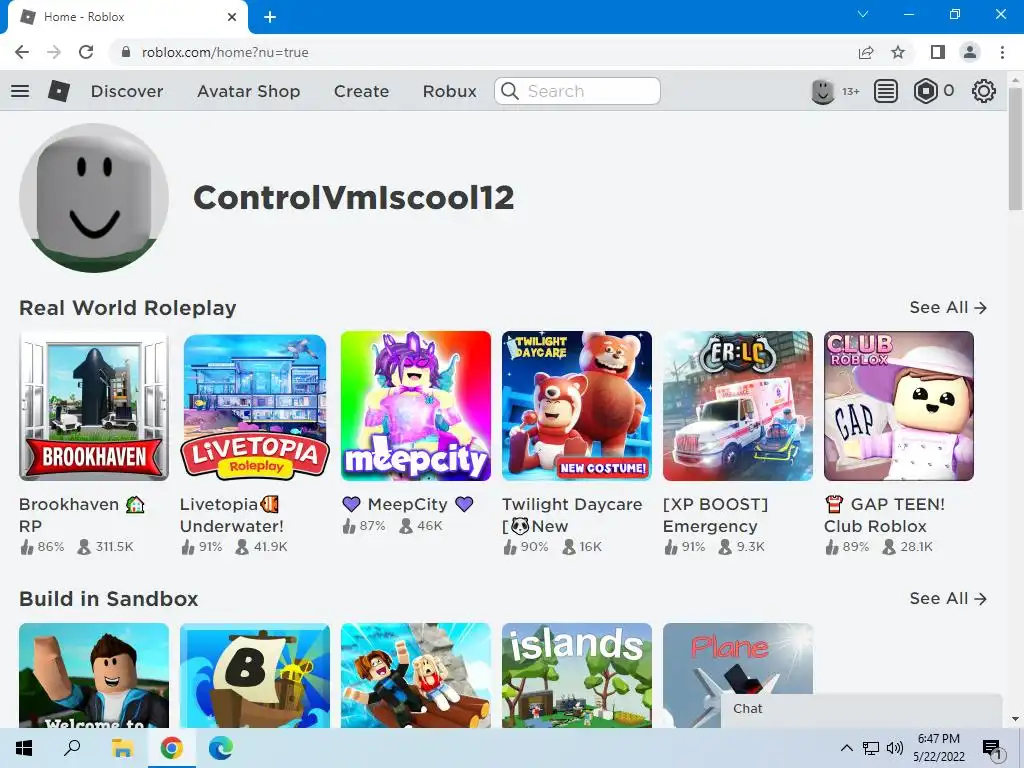The width and height of the screenshot is (1024, 768).
Task: Open the islands game thumbnail
Action: [x=577, y=675]
